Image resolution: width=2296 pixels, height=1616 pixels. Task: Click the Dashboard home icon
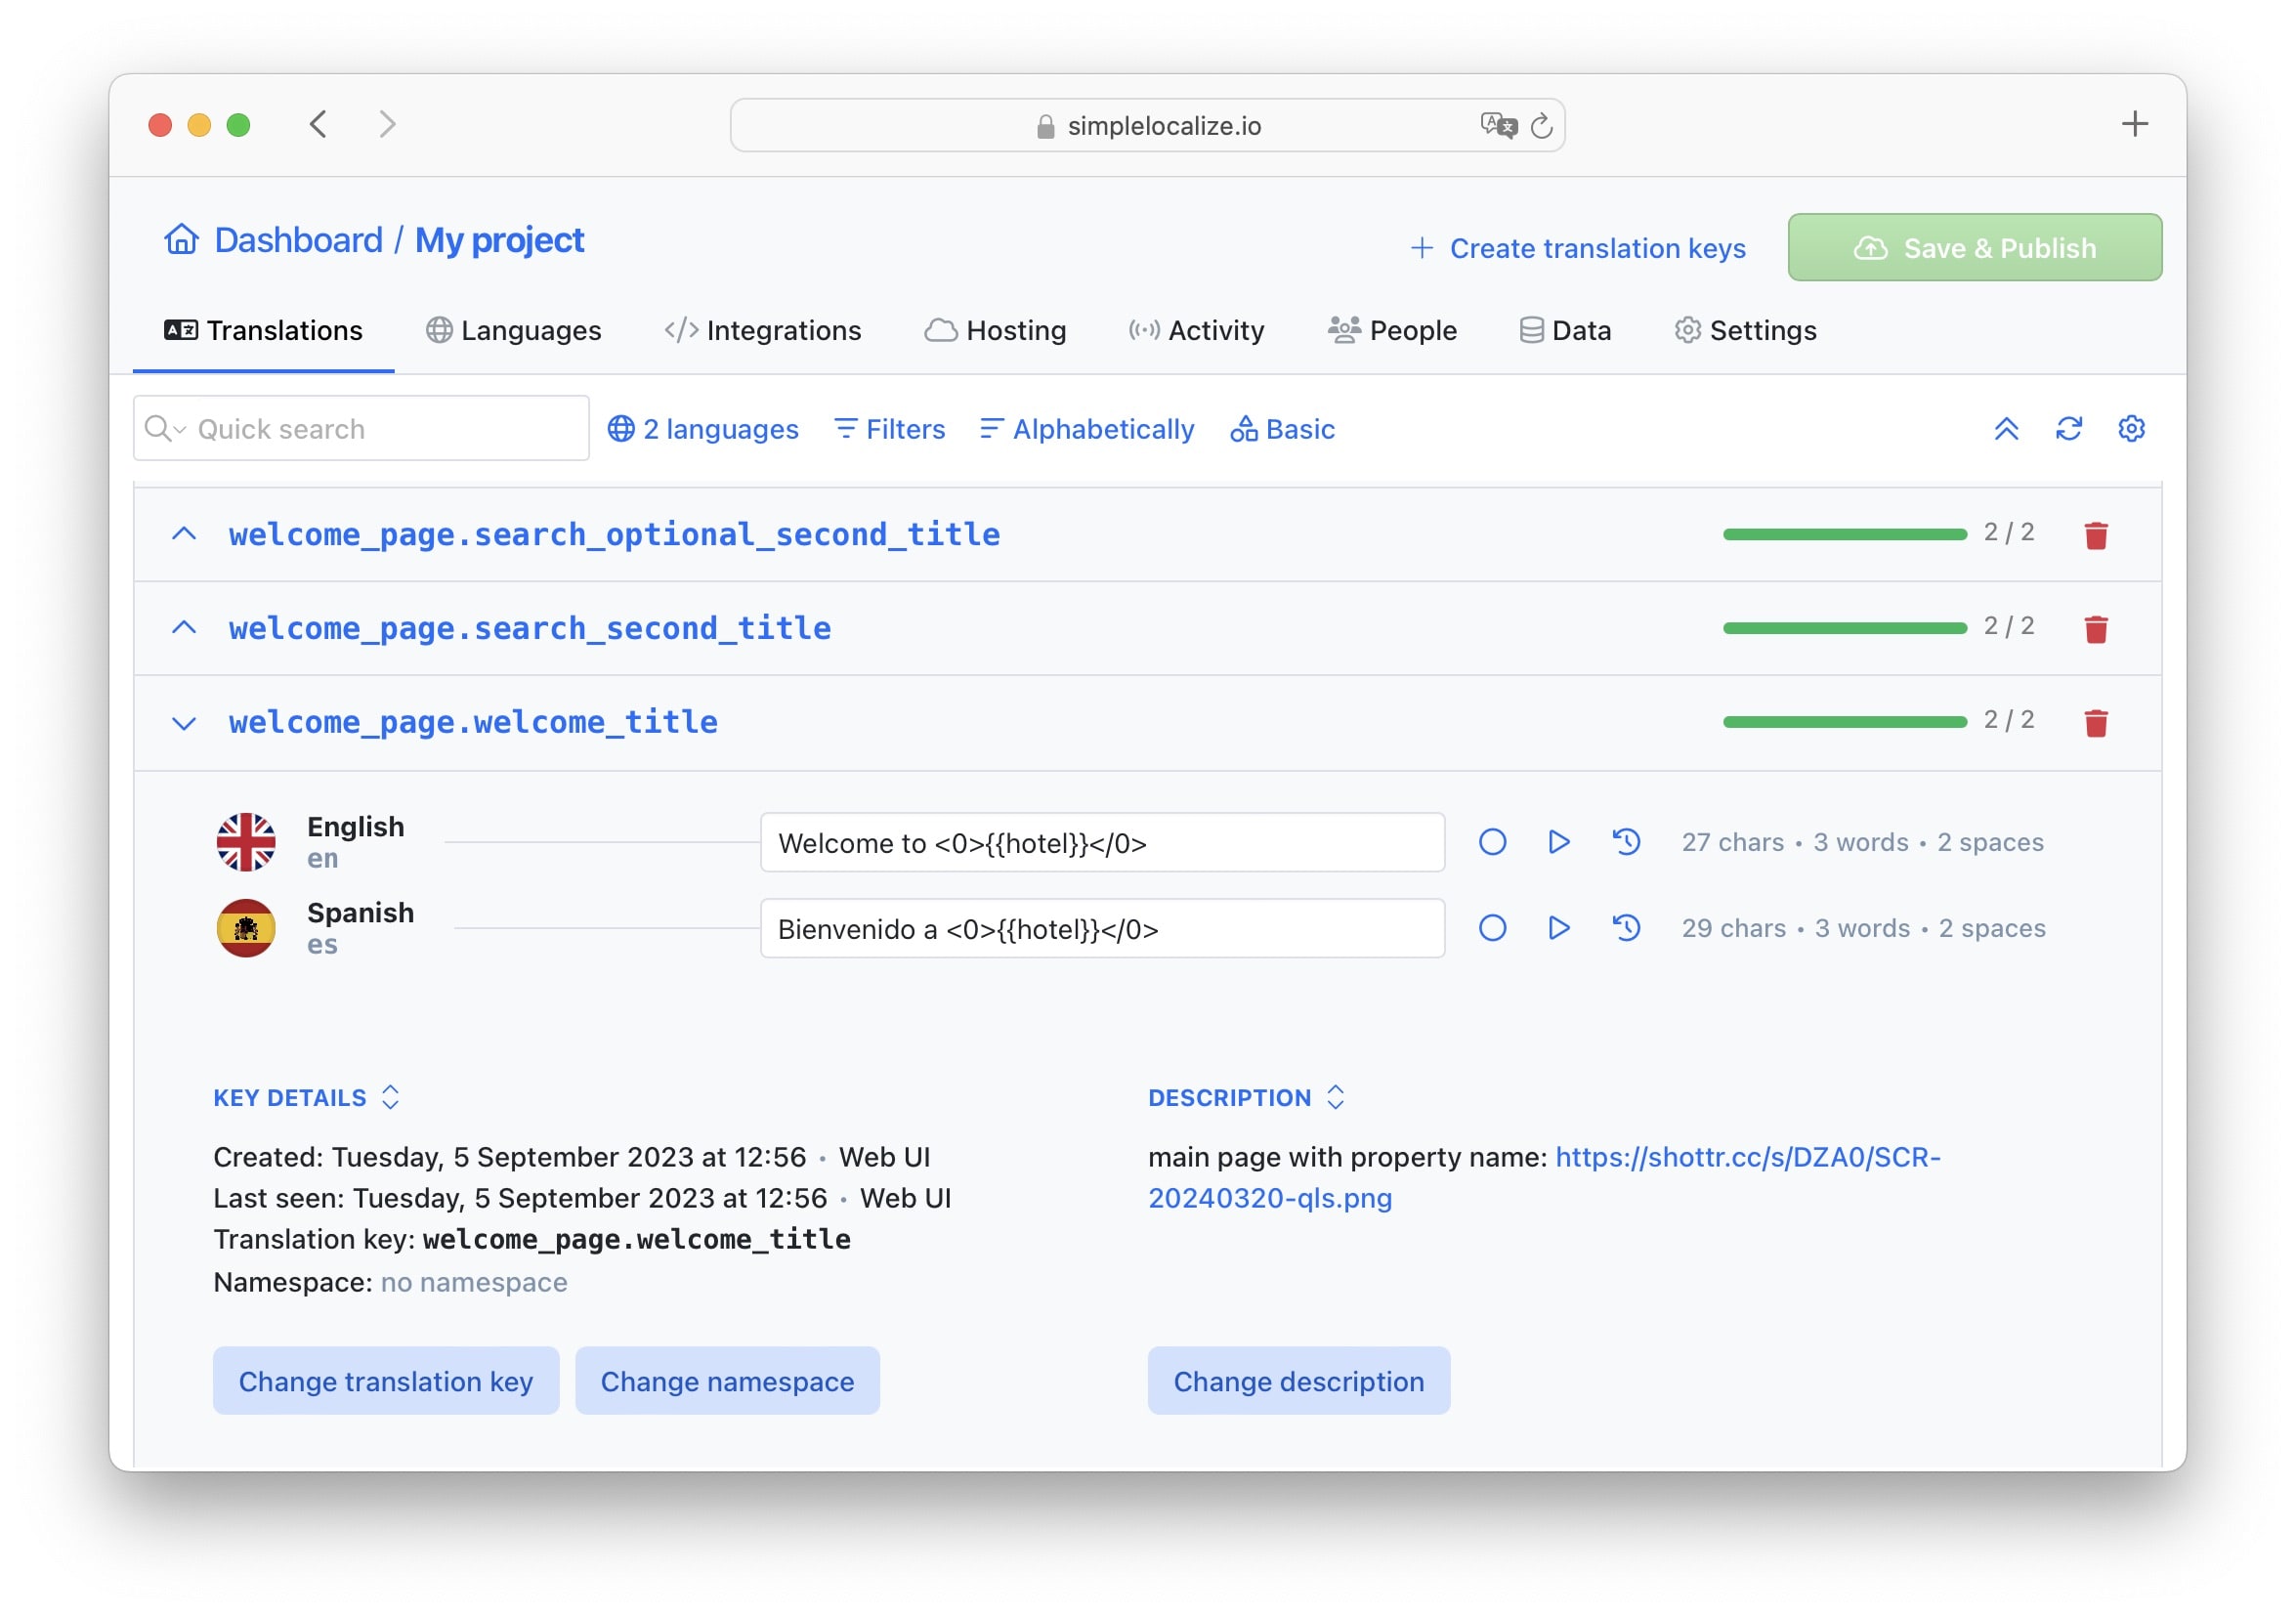point(181,240)
